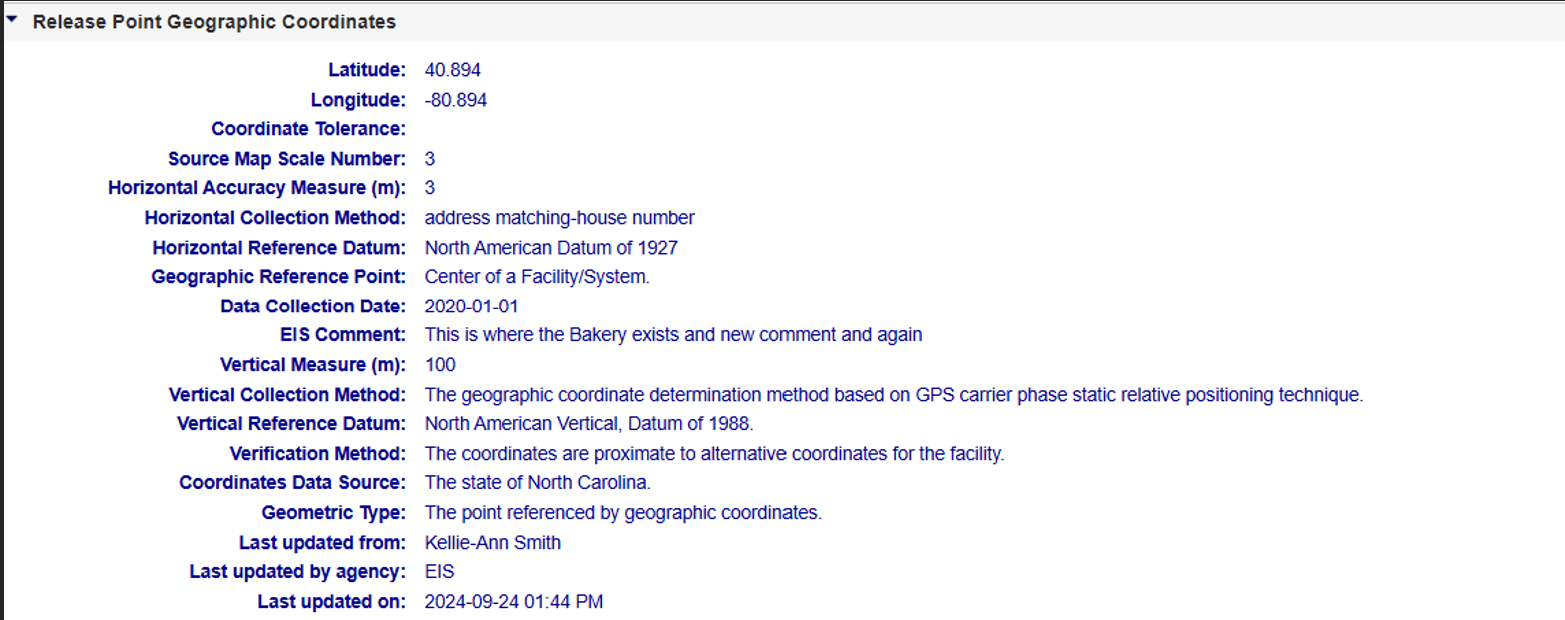1565x620 pixels.
Task: Click the Coordinate Tolerance label
Action: [x=309, y=129]
